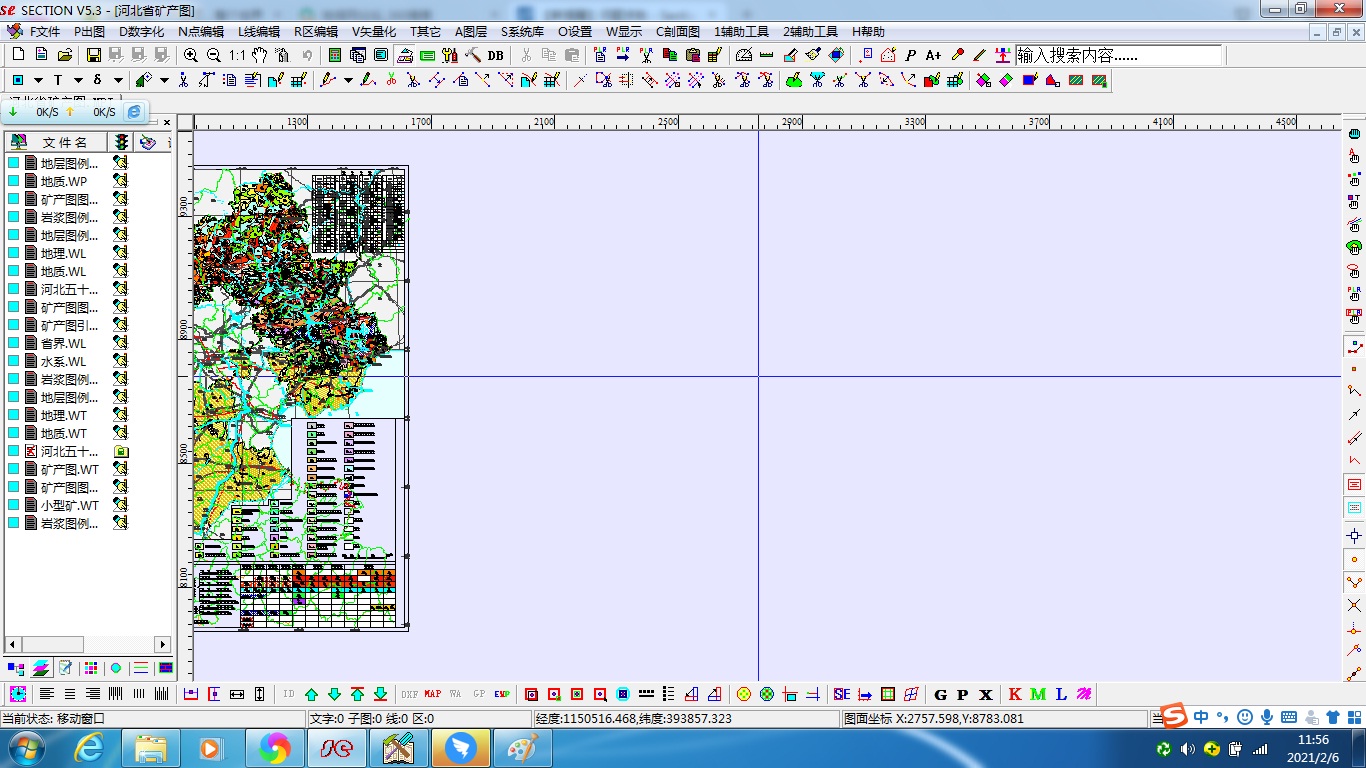
Task: Click the red scissors line cut tool
Action: (x=391, y=80)
